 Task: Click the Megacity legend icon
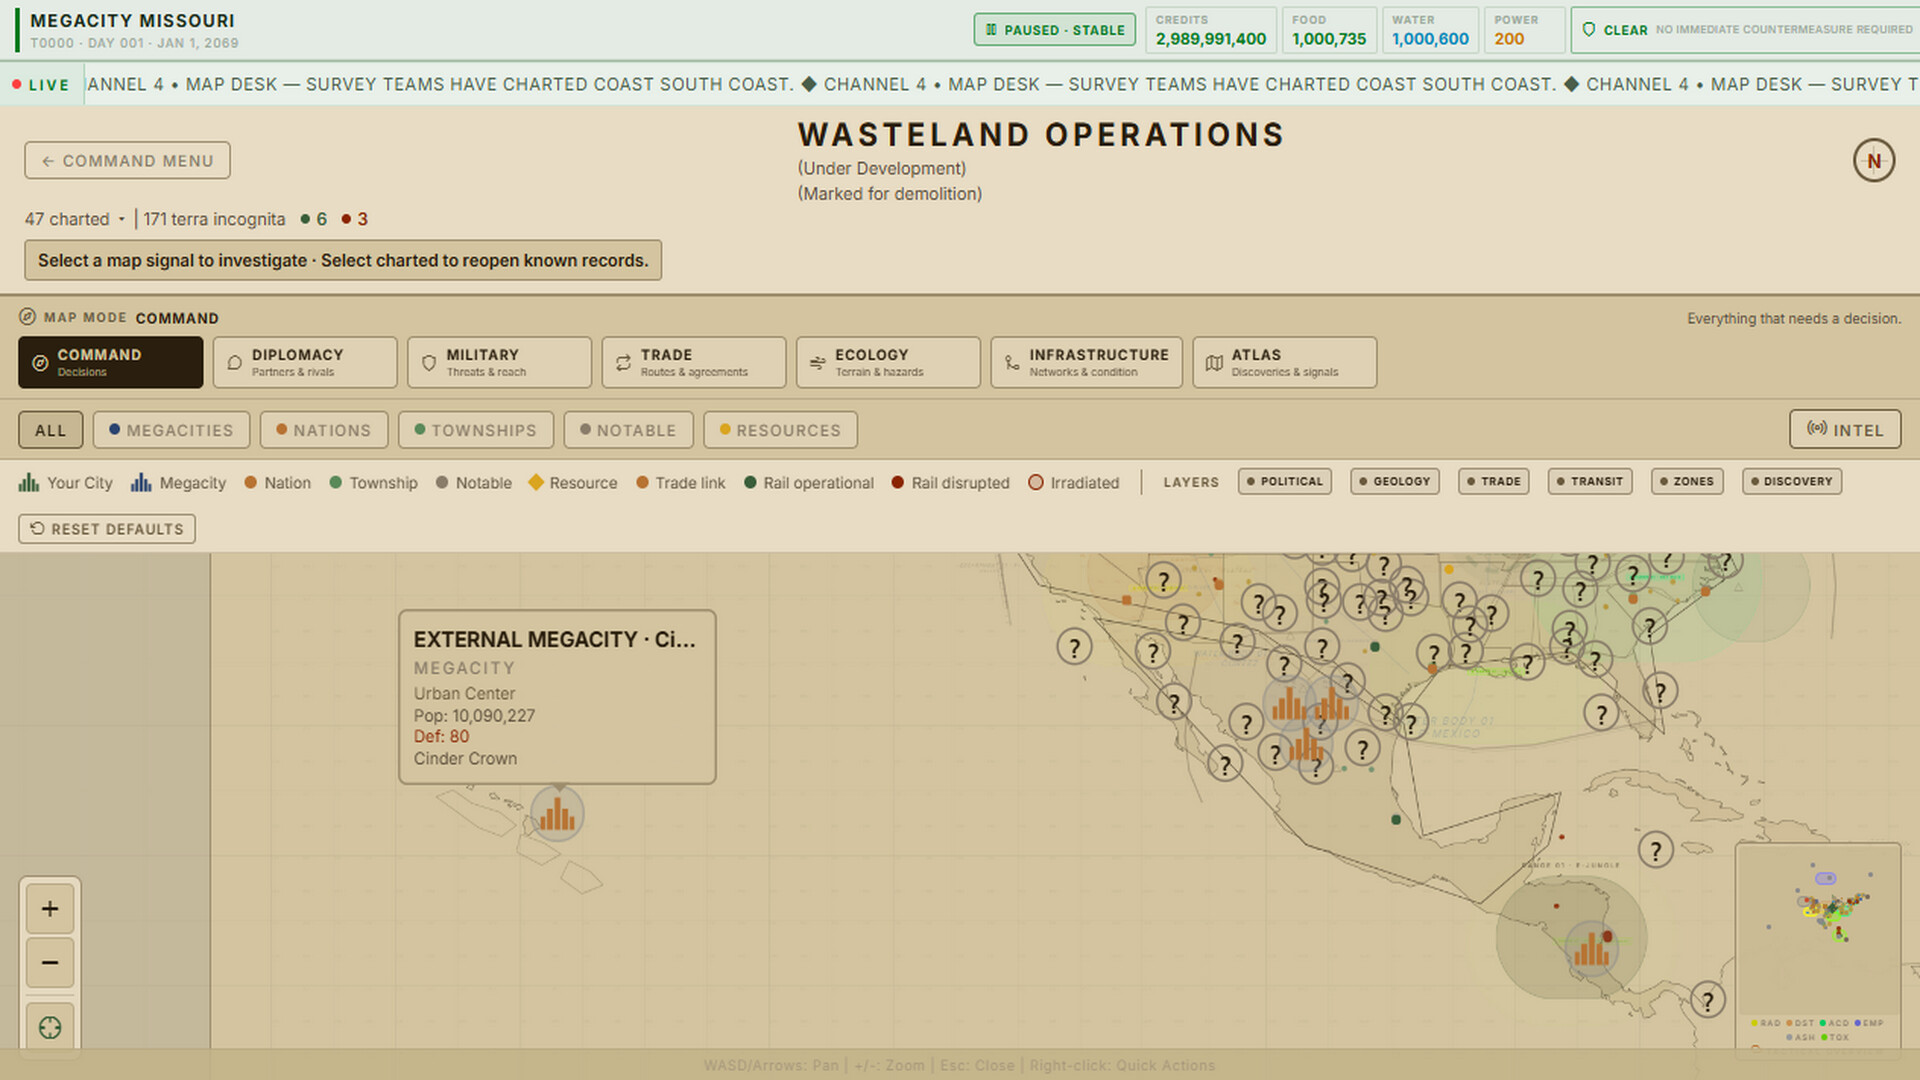(141, 483)
